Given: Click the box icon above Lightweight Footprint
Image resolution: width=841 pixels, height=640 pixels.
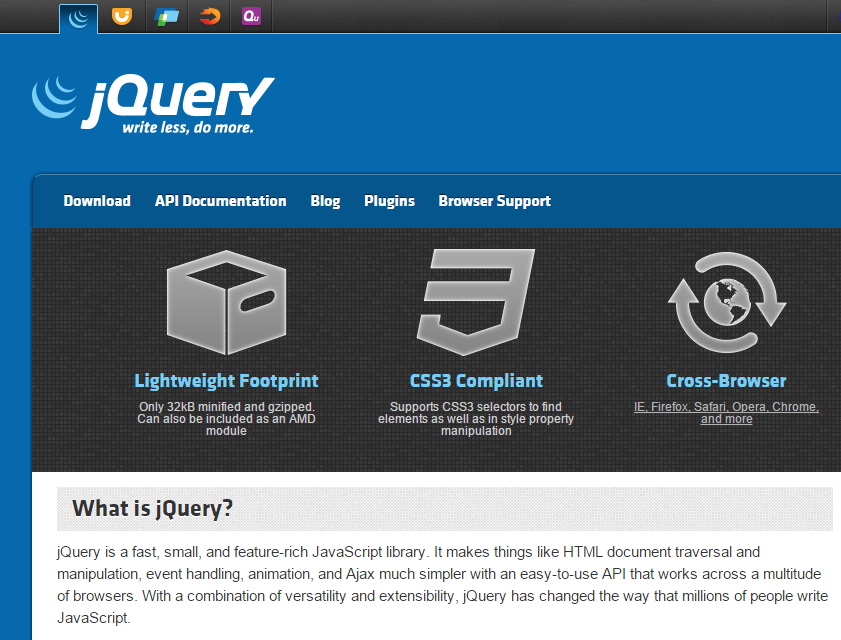Looking at the screenshot, I should [226, 303].
